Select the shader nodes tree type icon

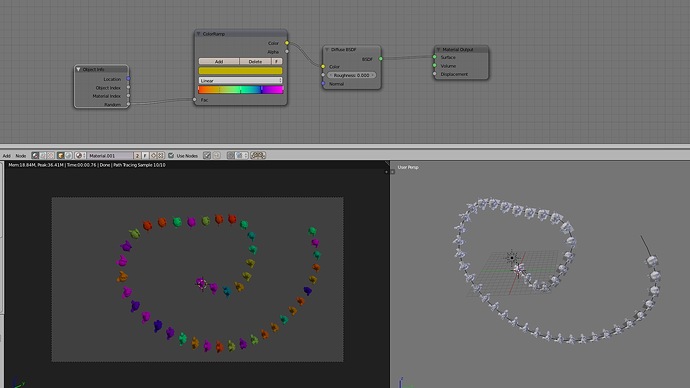click(35, 155)
